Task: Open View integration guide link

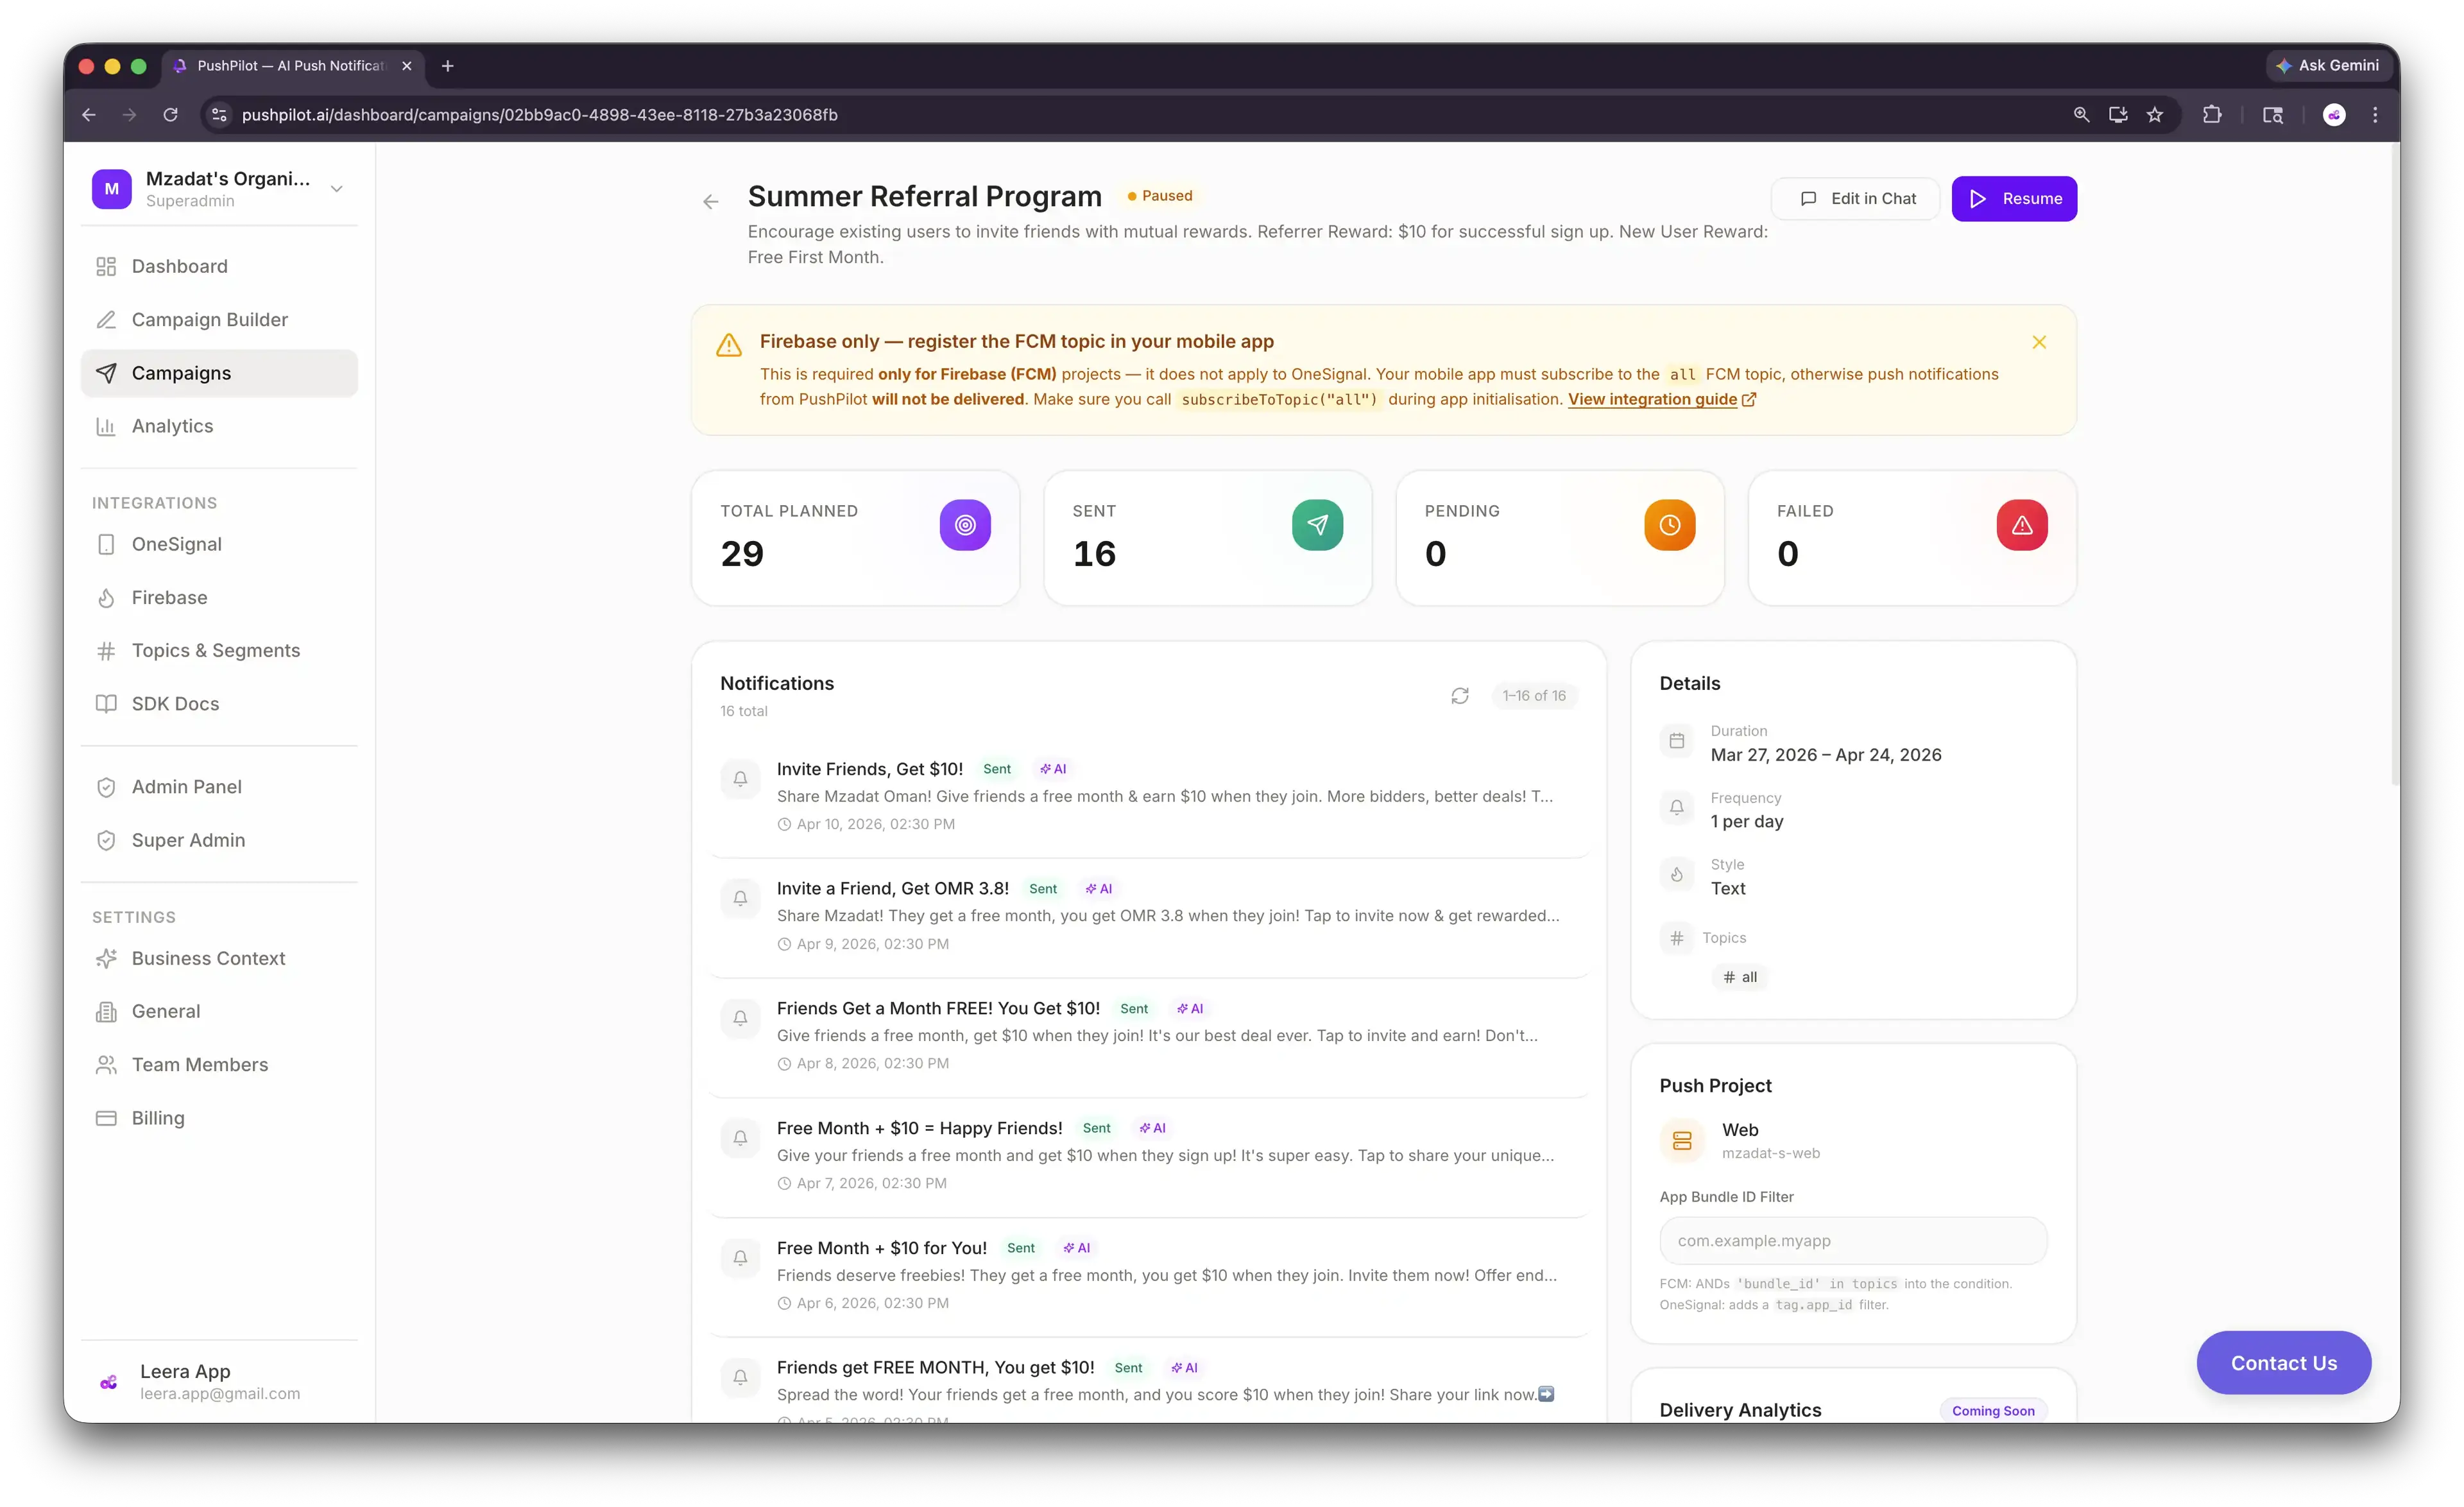Action: pyautogui.click(x=1661, y=399)
